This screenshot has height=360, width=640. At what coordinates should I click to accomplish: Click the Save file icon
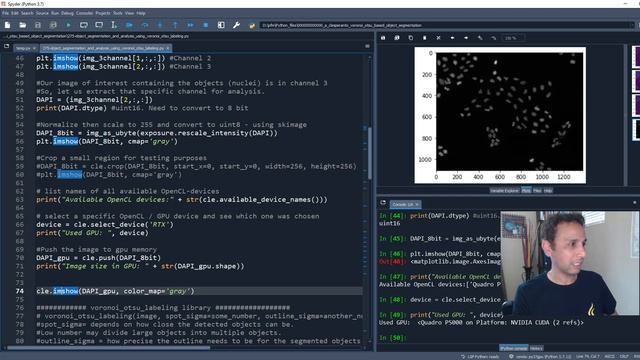click(38, 25)
